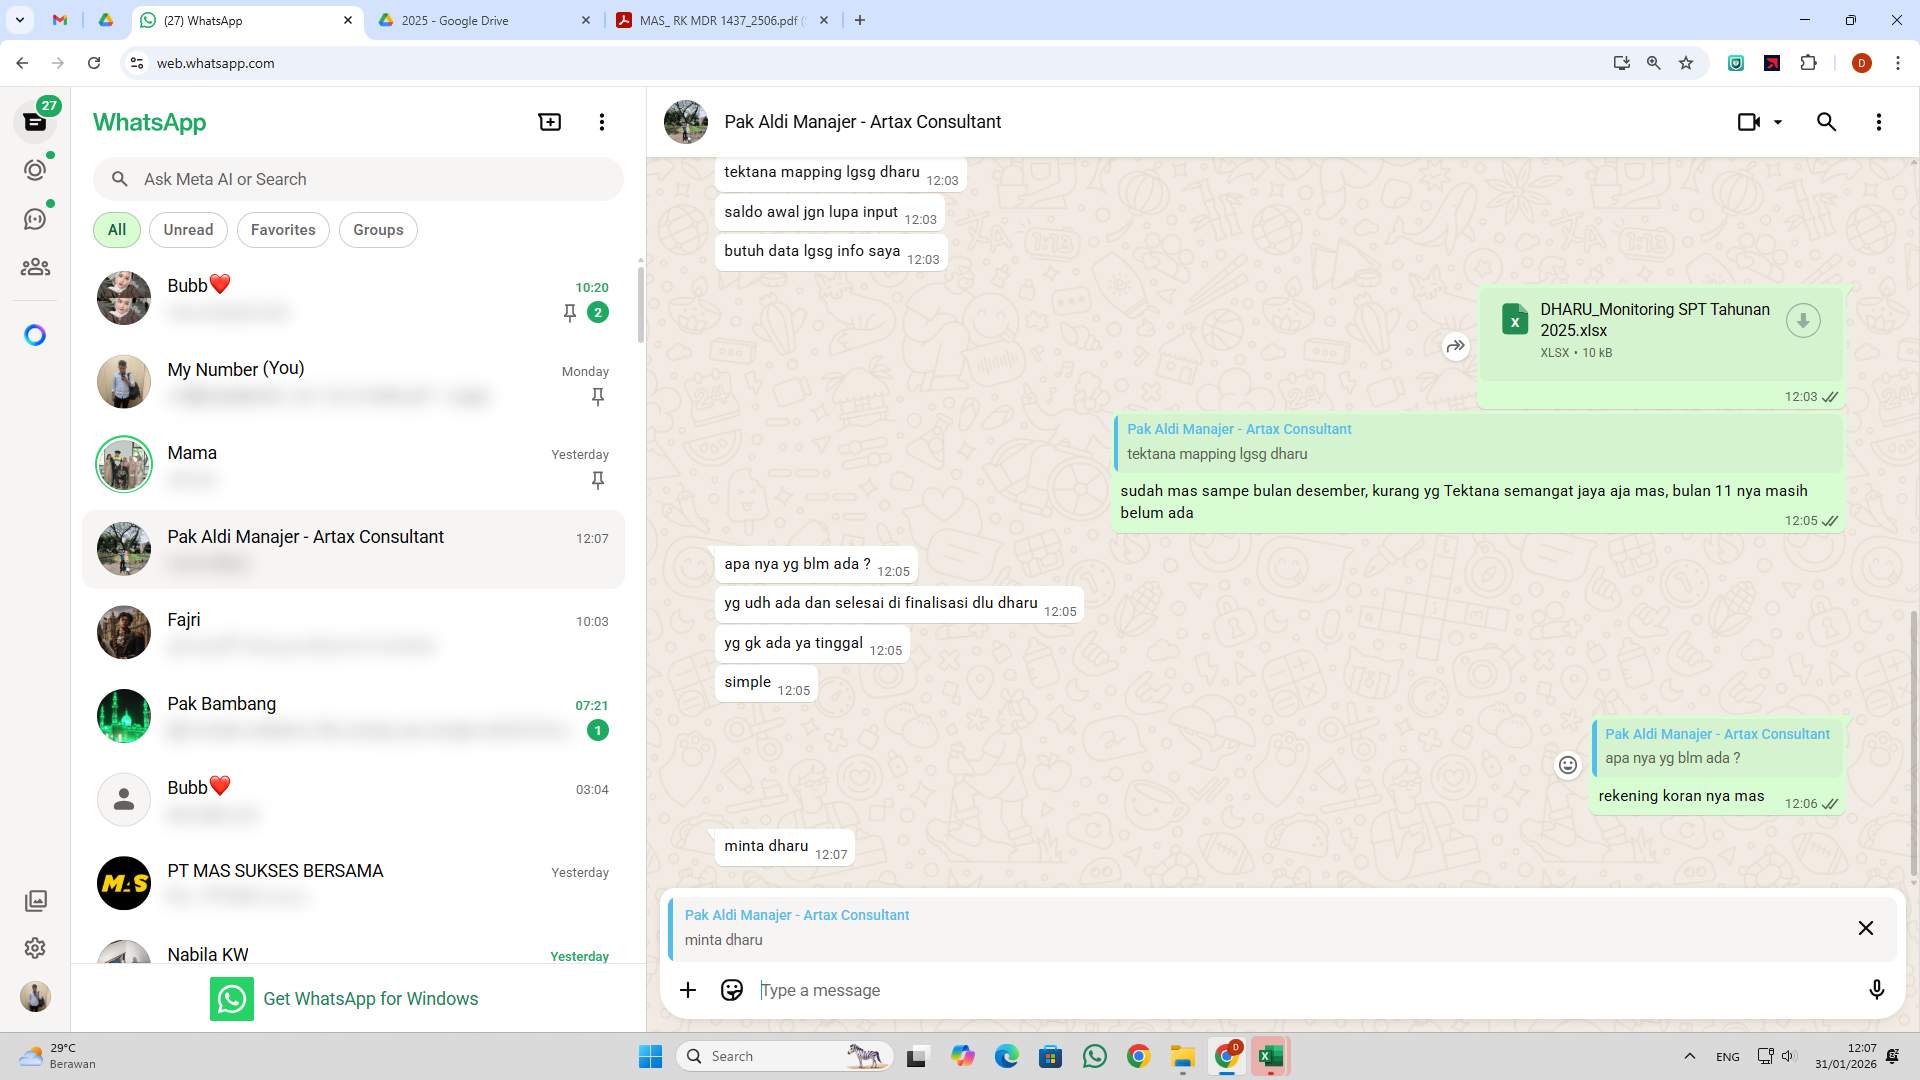Search within the Pak Aldi conversation
1920x1080 pixels.
tap(1826, 121)
